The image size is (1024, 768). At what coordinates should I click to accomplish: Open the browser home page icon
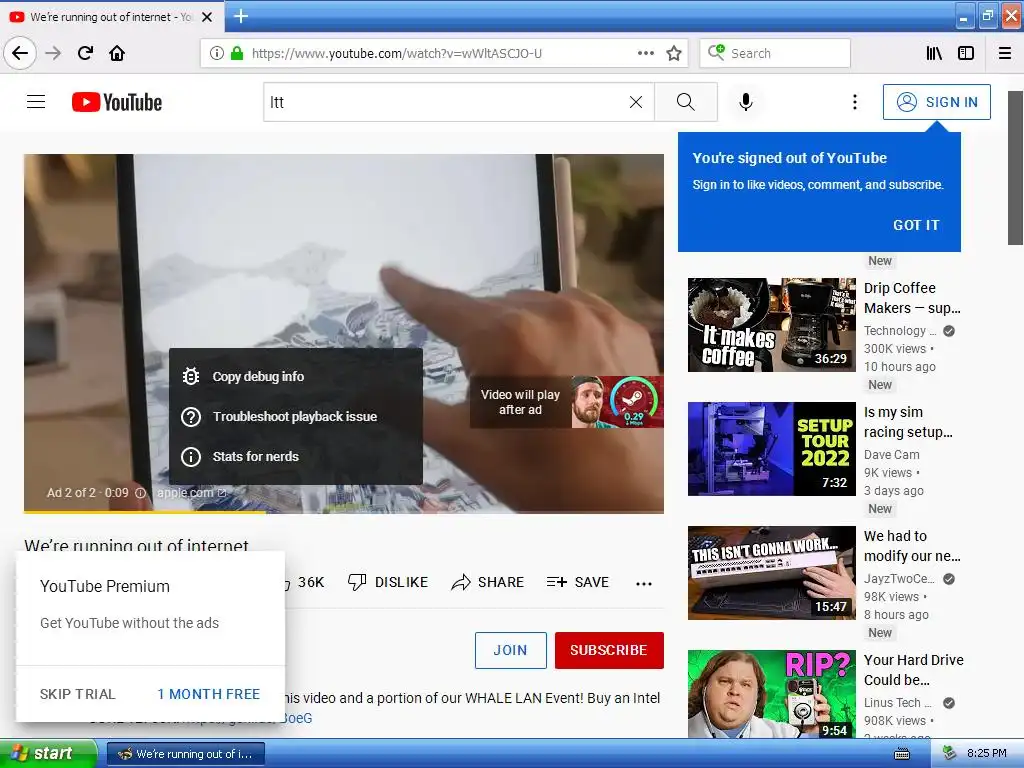pyautogui.click(x=117, y=53)
